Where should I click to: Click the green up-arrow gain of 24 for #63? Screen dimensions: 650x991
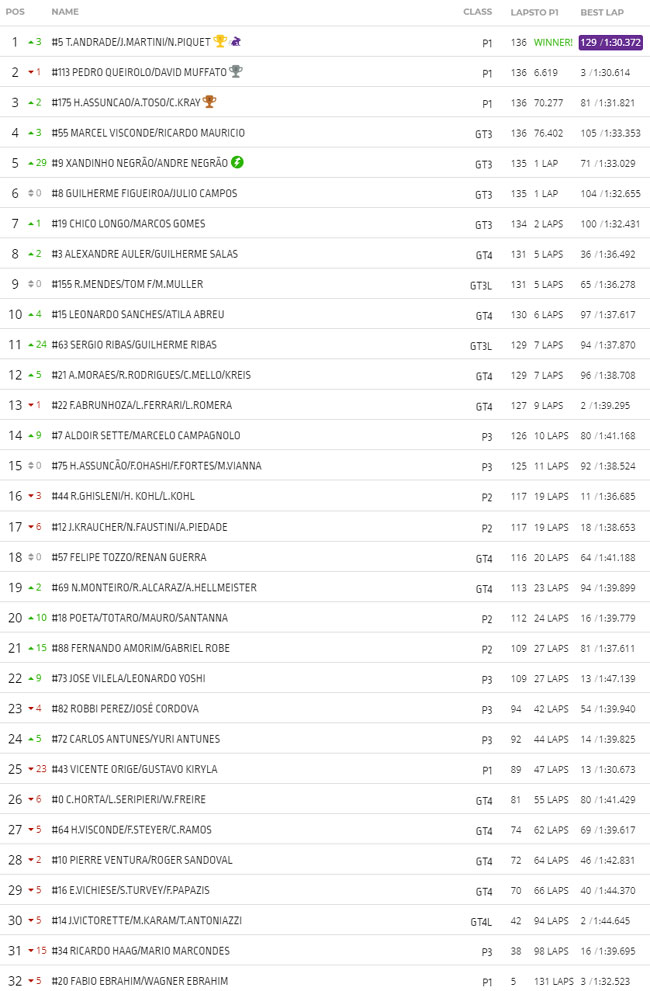tap(37, 344)
